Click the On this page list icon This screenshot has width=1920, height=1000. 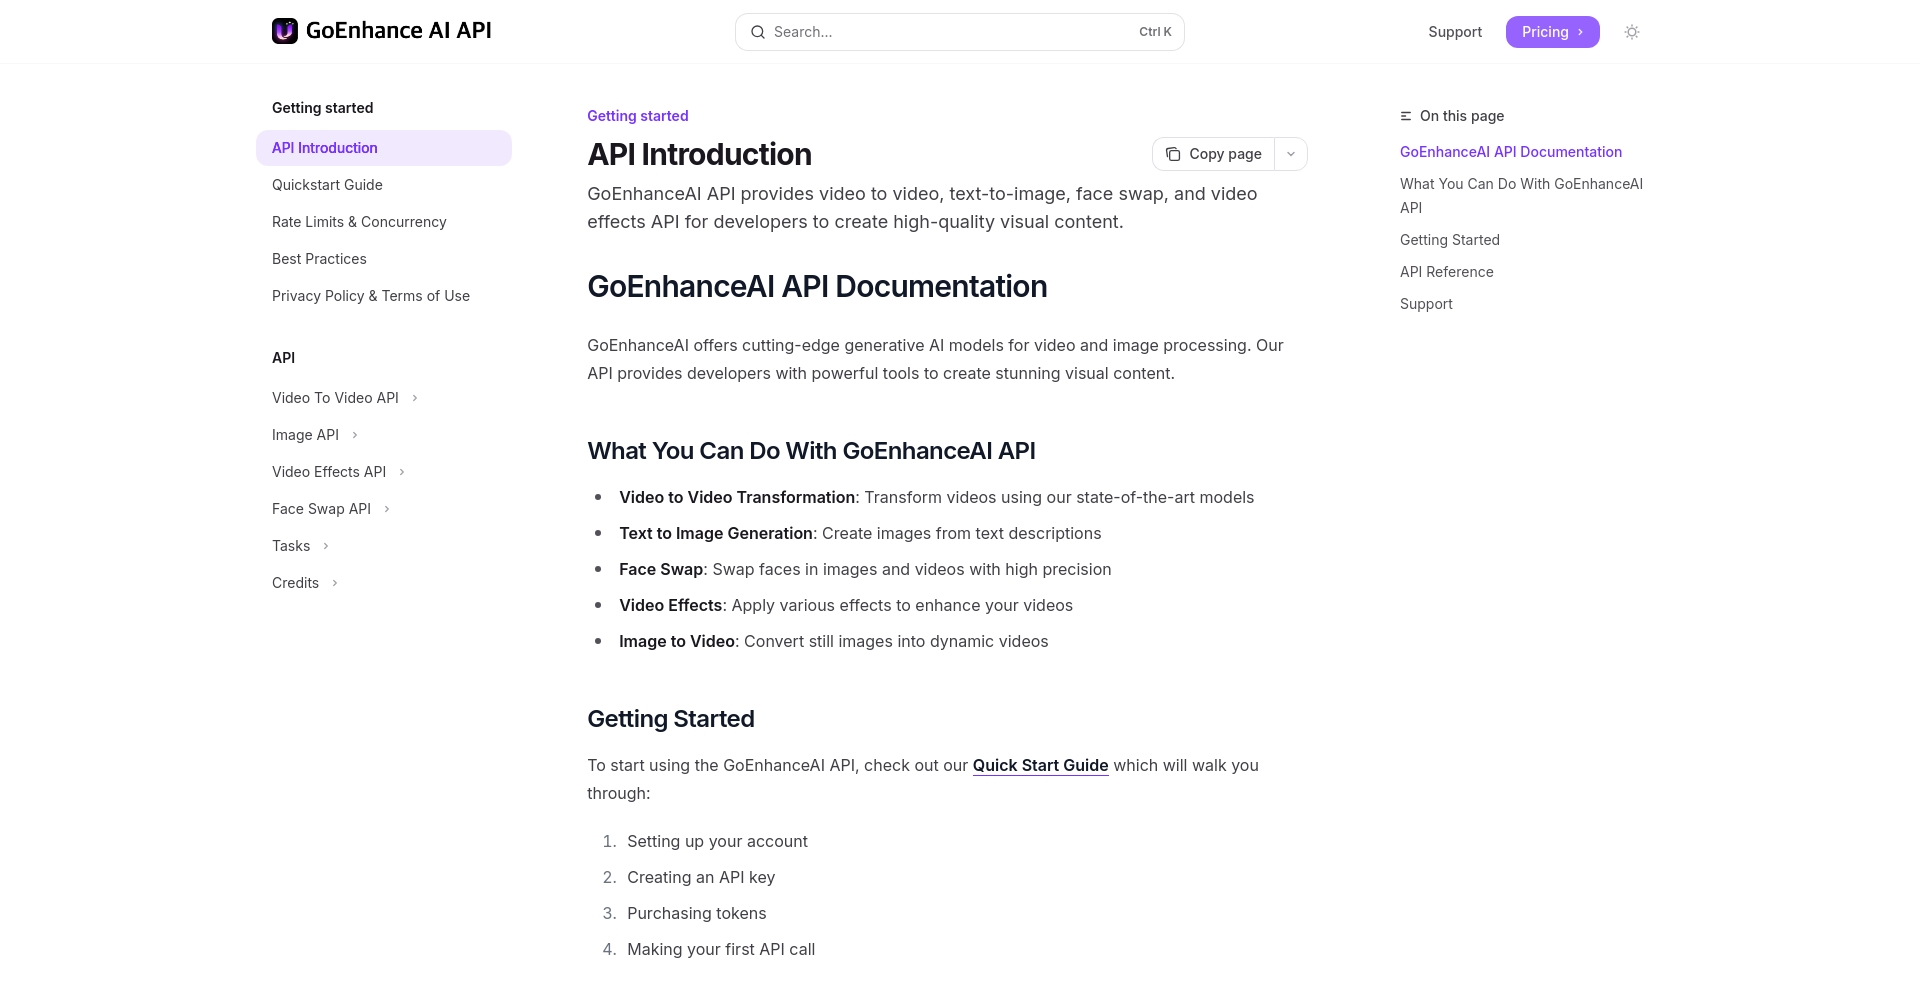(x=1406, y=116)
